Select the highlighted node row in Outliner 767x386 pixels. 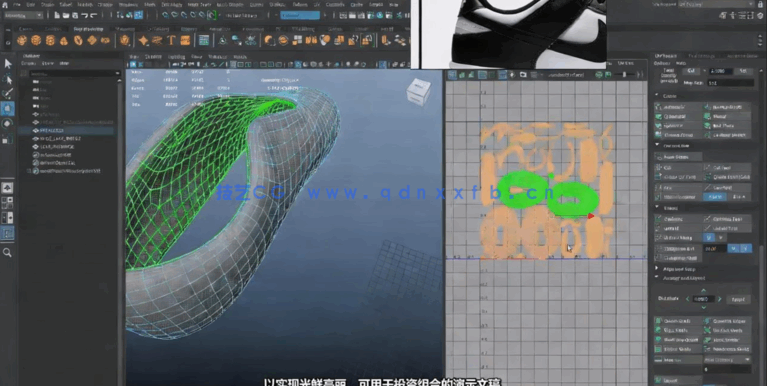click(66, 131)
